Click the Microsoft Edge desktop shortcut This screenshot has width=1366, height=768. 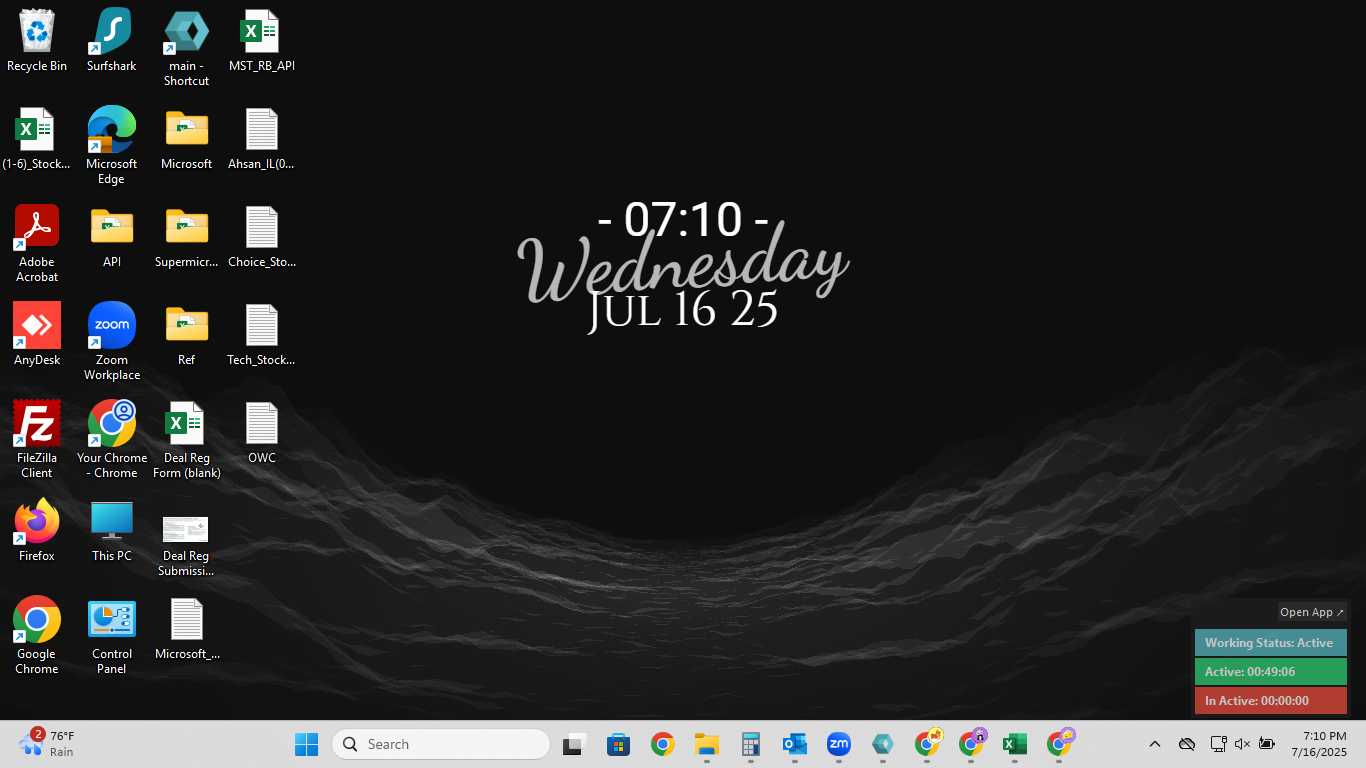point(111,145)
